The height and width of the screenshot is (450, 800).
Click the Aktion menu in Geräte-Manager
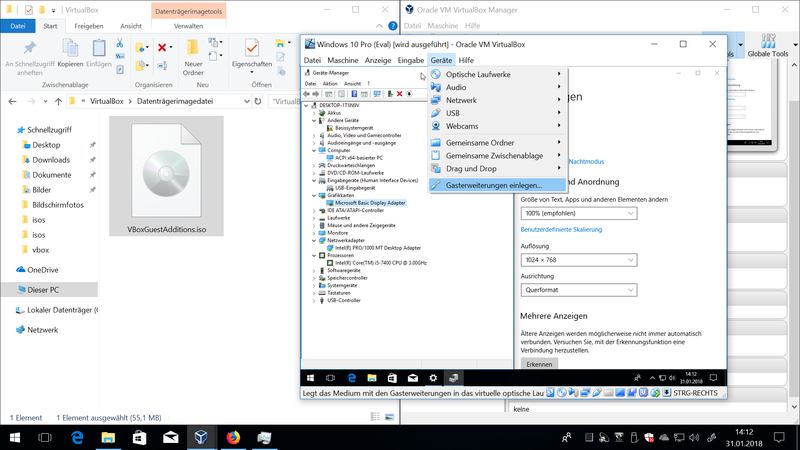point(330,84)
